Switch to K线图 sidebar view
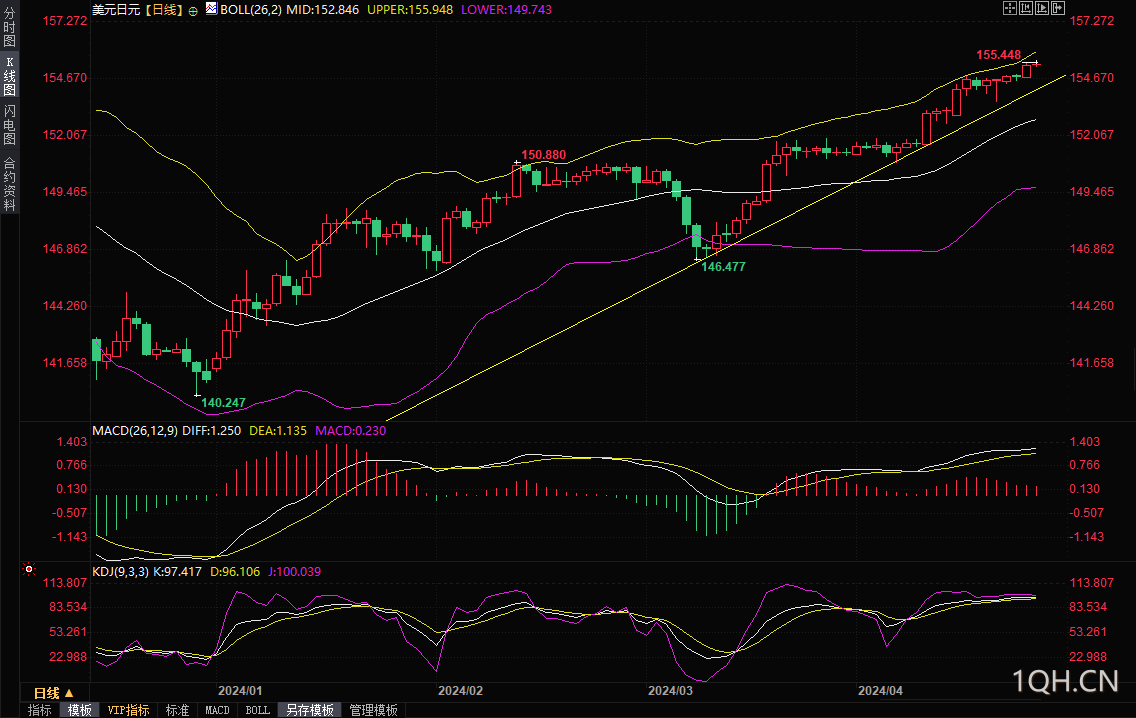 coord(9,76)
